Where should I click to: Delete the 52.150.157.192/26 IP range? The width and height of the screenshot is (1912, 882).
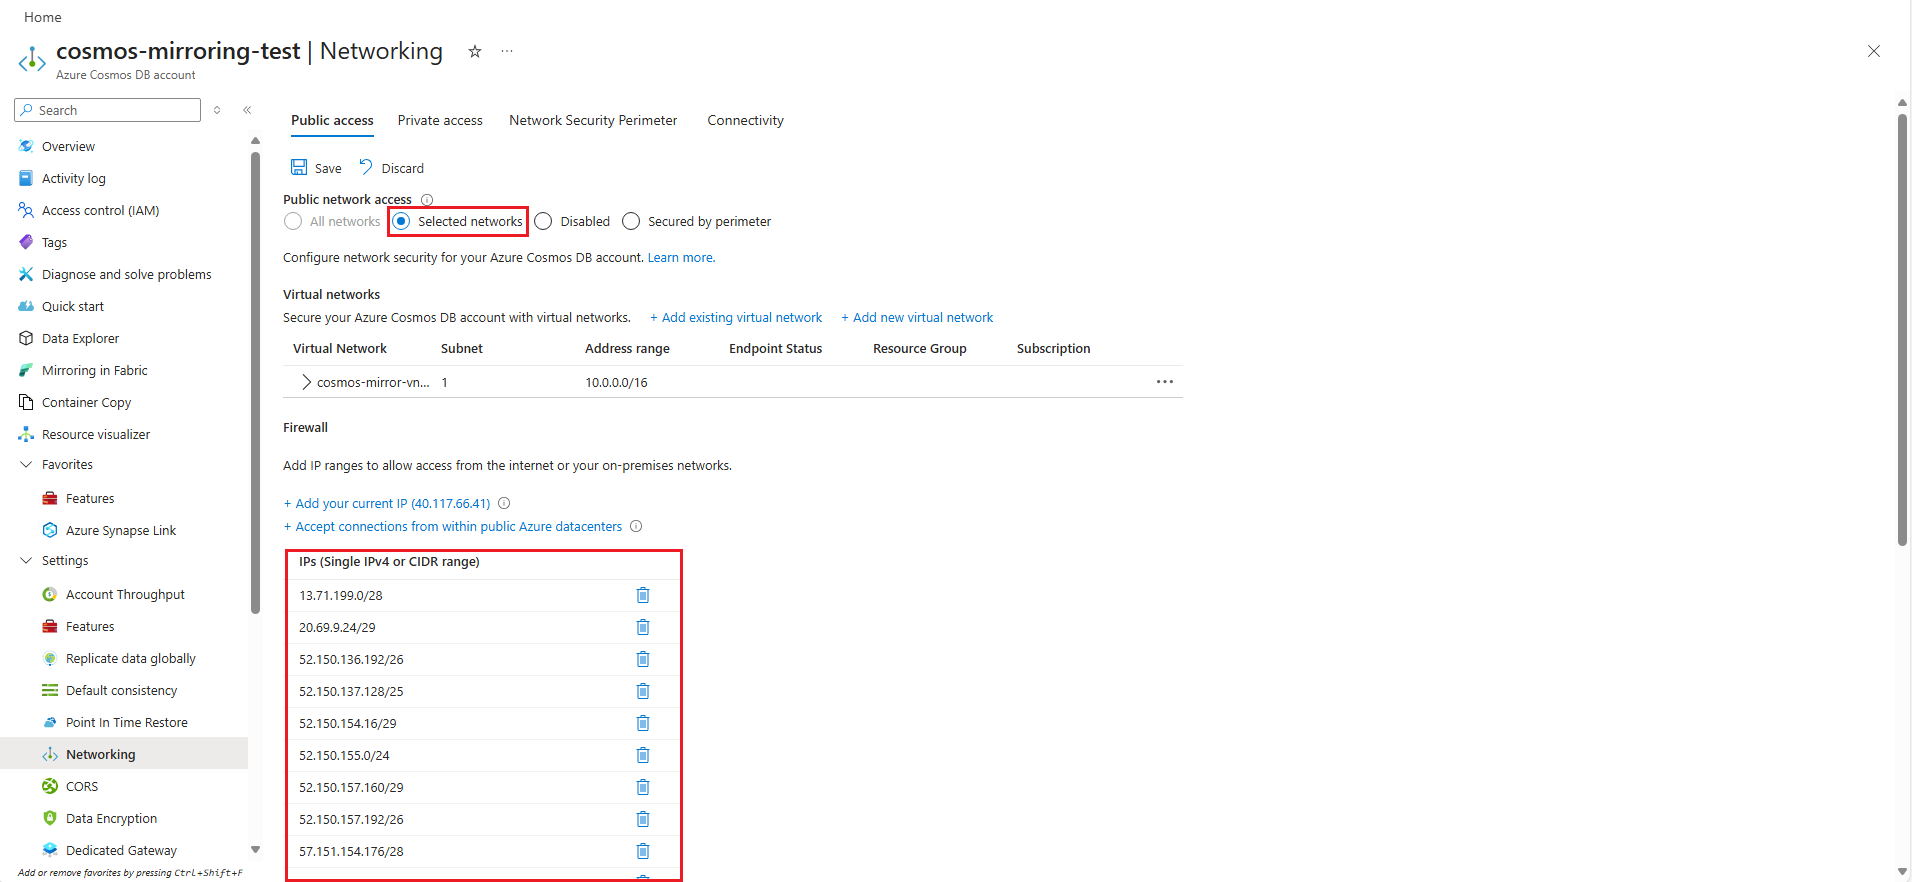click(x=643, y=819)
